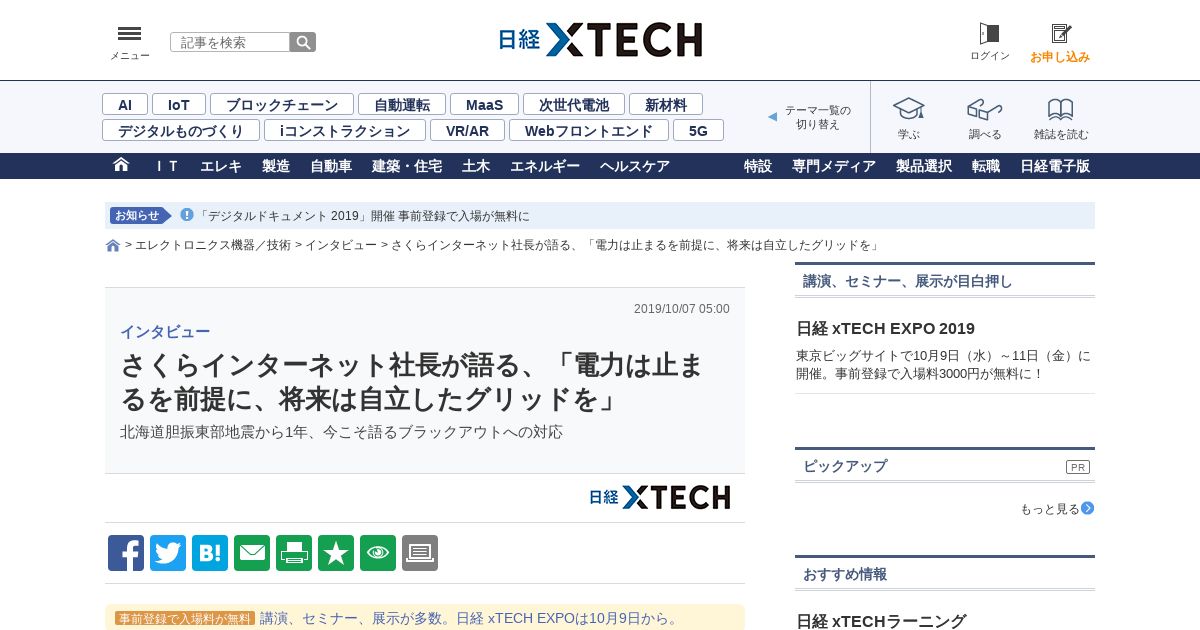Open the エネルギー navigation menu
The width and height of the screenshot is (1200, 630).
[x=545, y=166]
